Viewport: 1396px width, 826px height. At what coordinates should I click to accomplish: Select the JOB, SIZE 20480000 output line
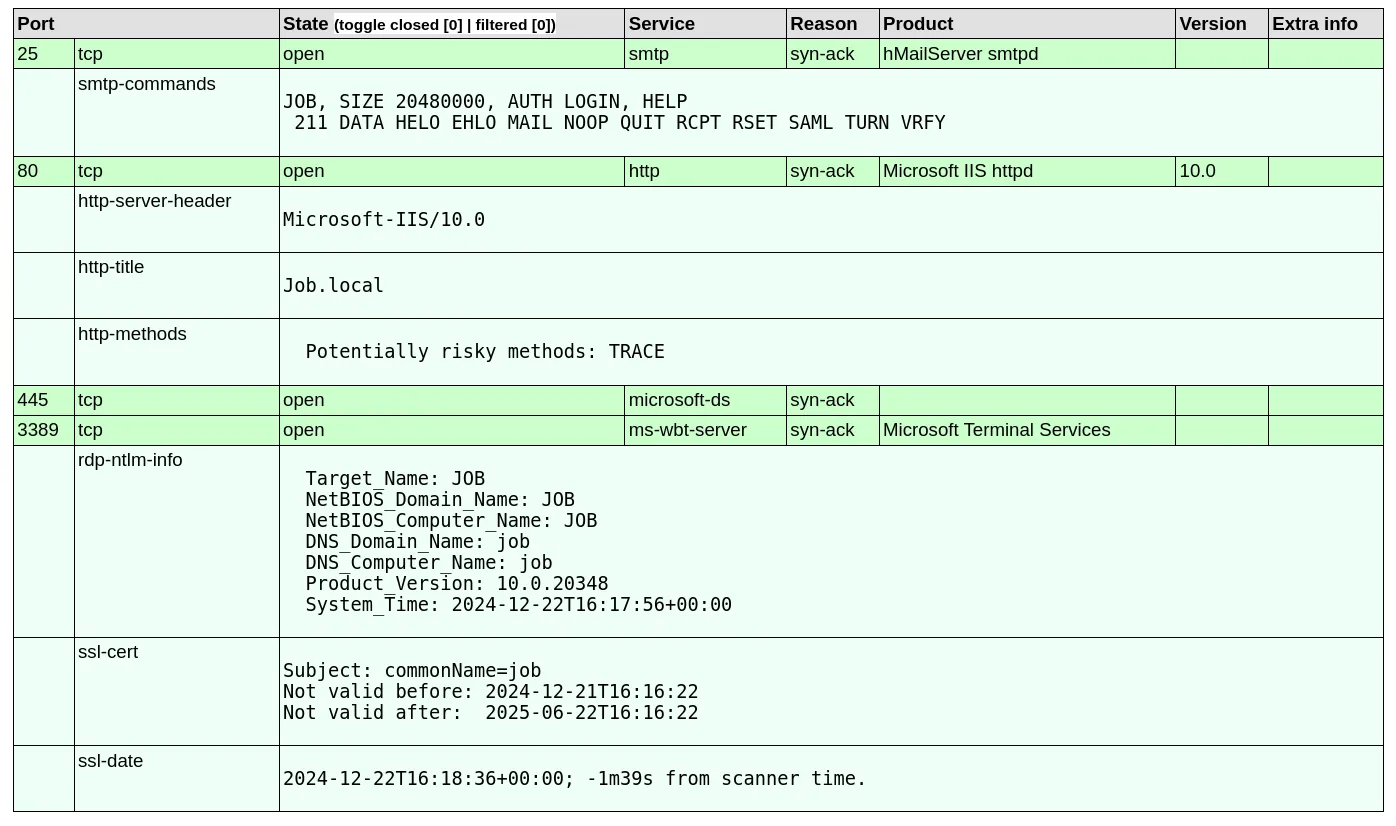click(x=485, y=102)
